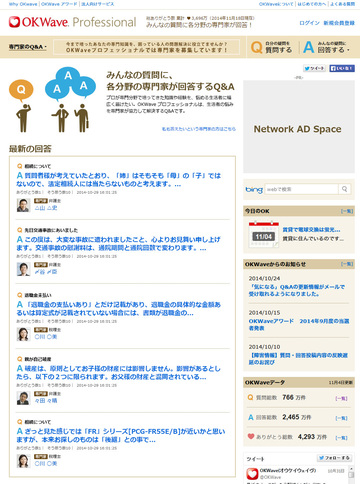The image size is (360, 484).
Task: Open the OKWaveアワード 2014年9月度 notice
Action: [x=299, y=325]
